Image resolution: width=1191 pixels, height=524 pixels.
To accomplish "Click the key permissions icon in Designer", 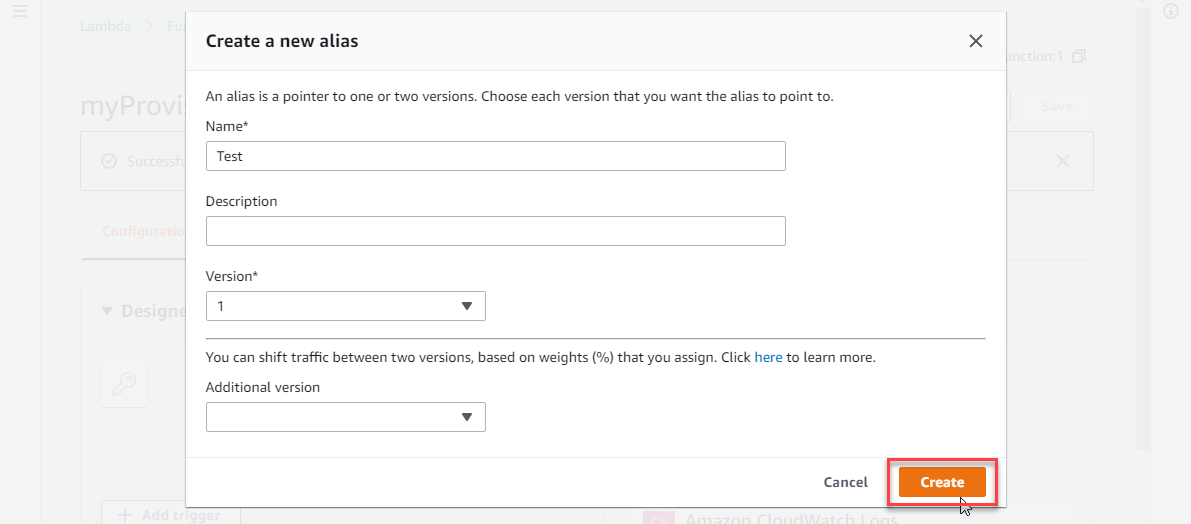I will pos(126,383).
